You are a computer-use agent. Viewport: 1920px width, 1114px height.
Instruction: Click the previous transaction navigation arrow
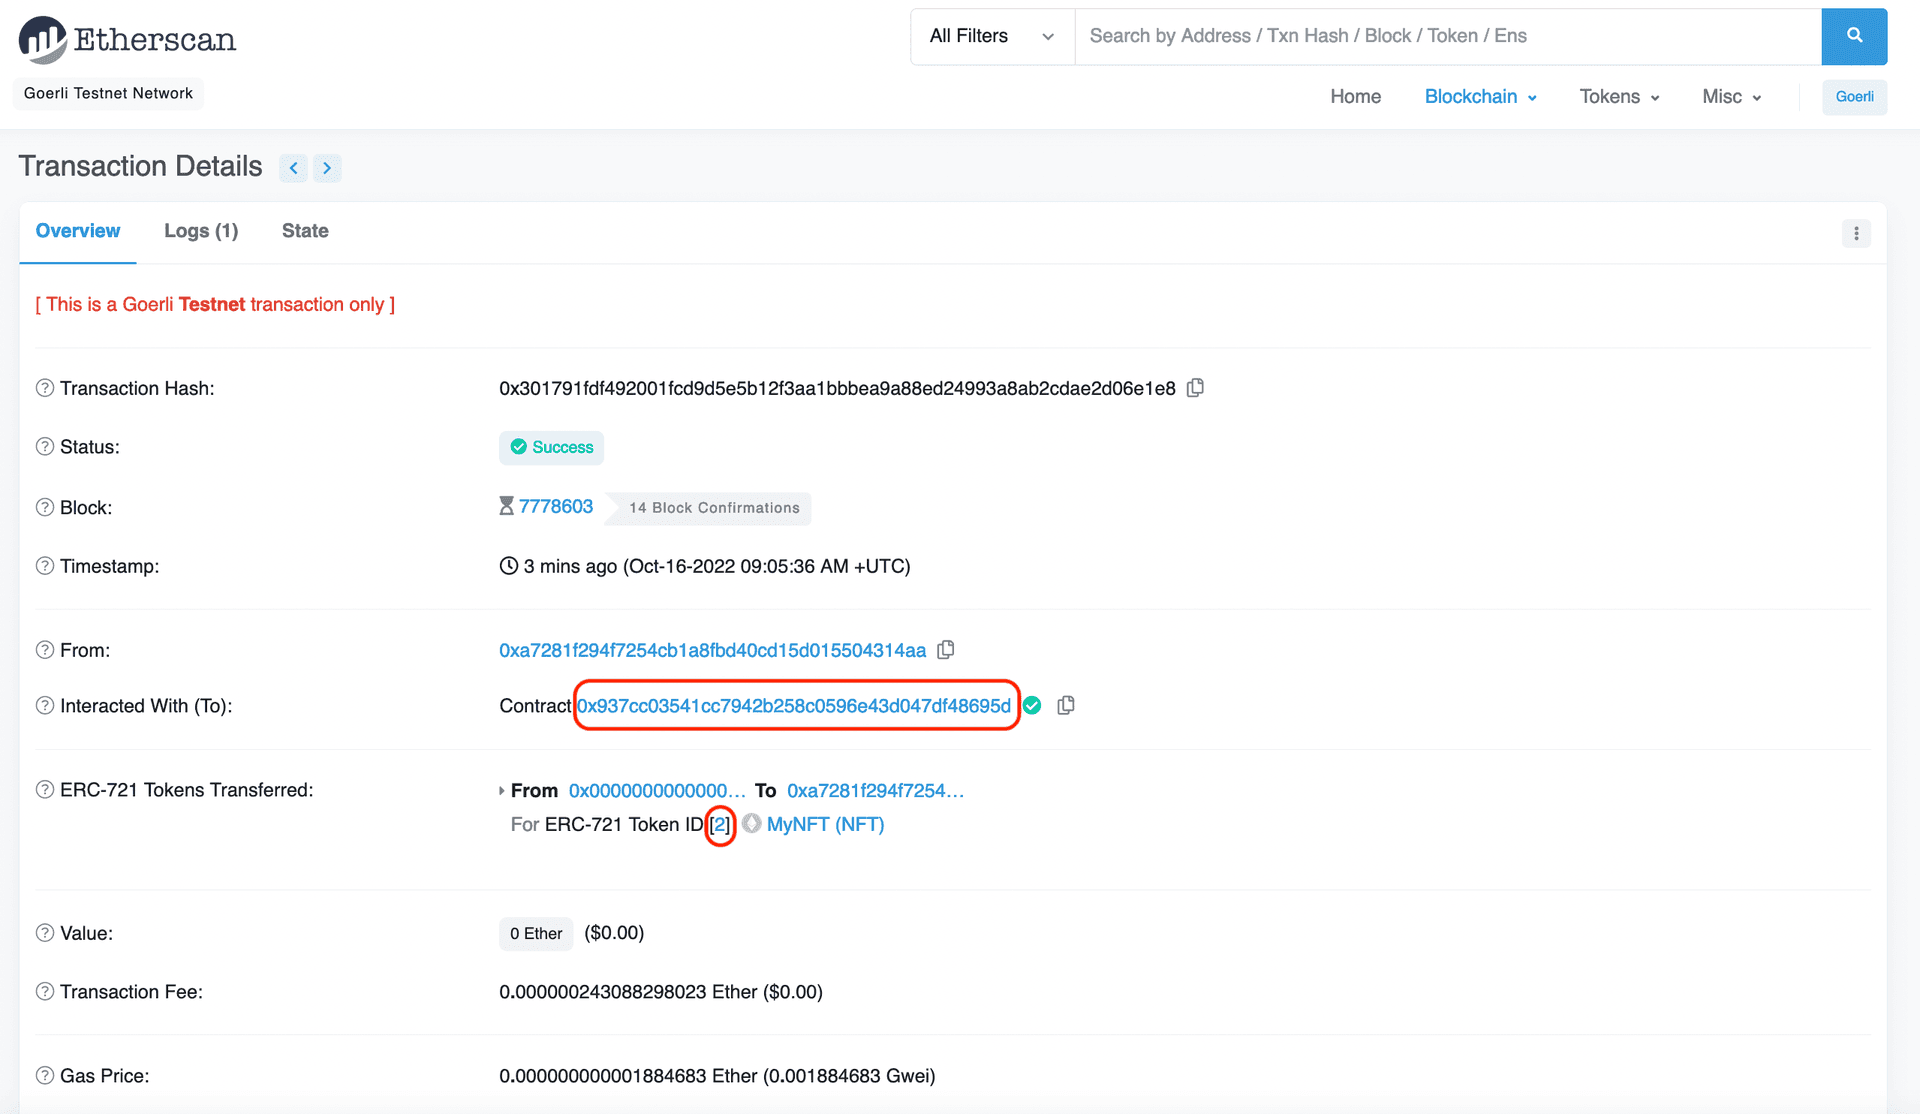(293, 167)
